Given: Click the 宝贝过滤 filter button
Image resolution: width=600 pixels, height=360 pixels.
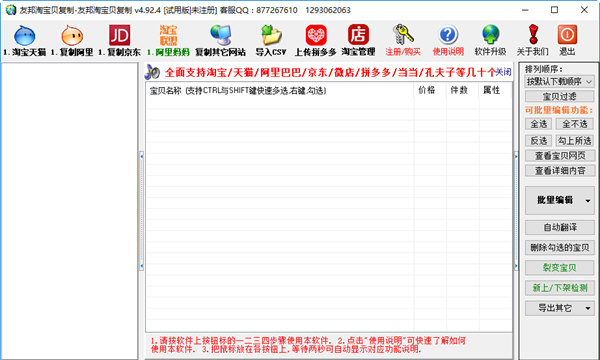Looking at the screenshot, I should pos(559,96).
